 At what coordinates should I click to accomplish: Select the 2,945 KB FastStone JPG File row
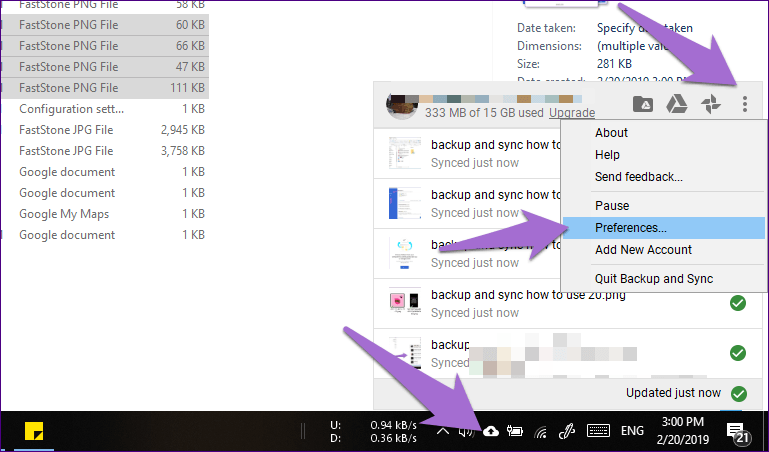[105, 130]
